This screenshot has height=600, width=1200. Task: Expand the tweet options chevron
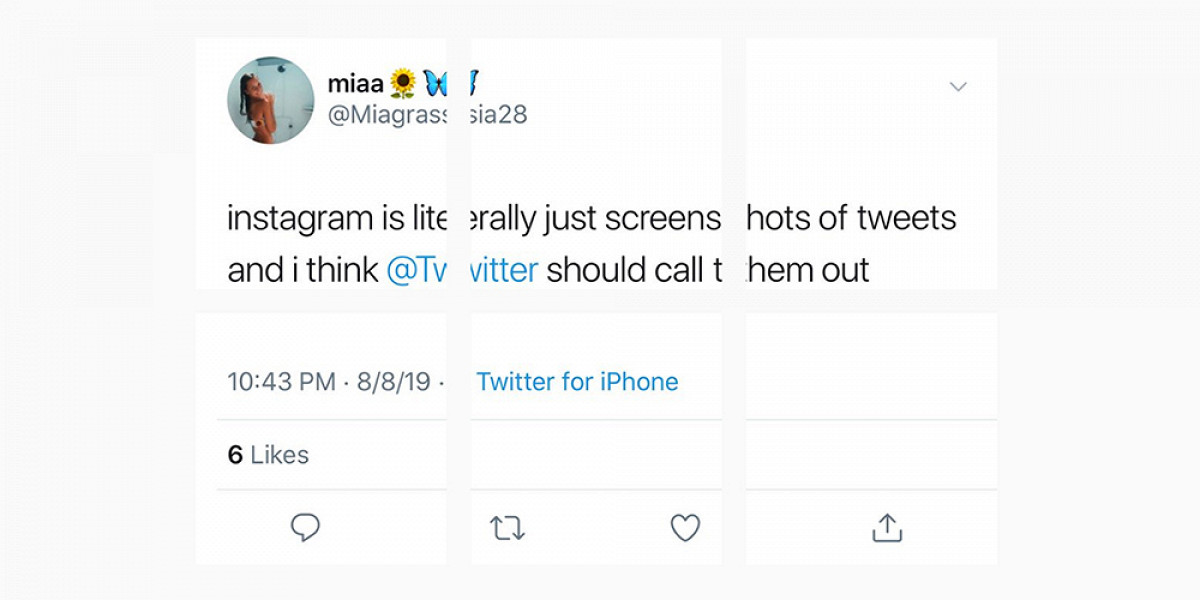958,87
